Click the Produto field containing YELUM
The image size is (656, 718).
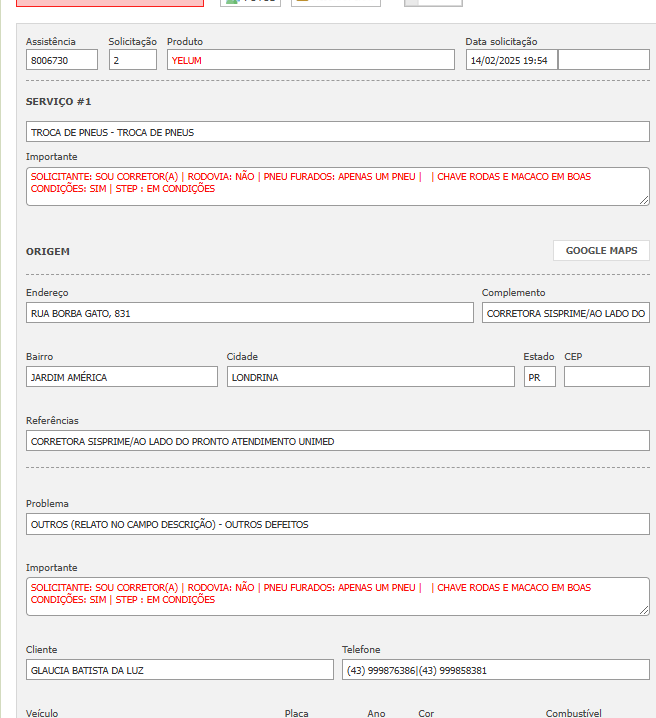coord(310,60)
